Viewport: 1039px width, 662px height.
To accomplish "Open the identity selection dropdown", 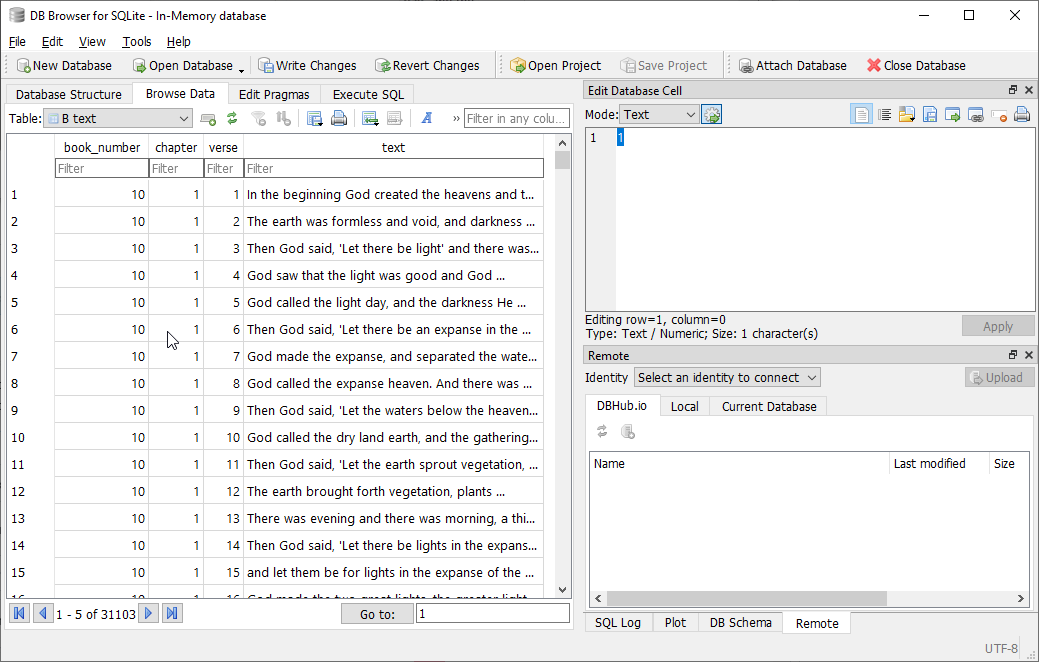I will [727, 377].
